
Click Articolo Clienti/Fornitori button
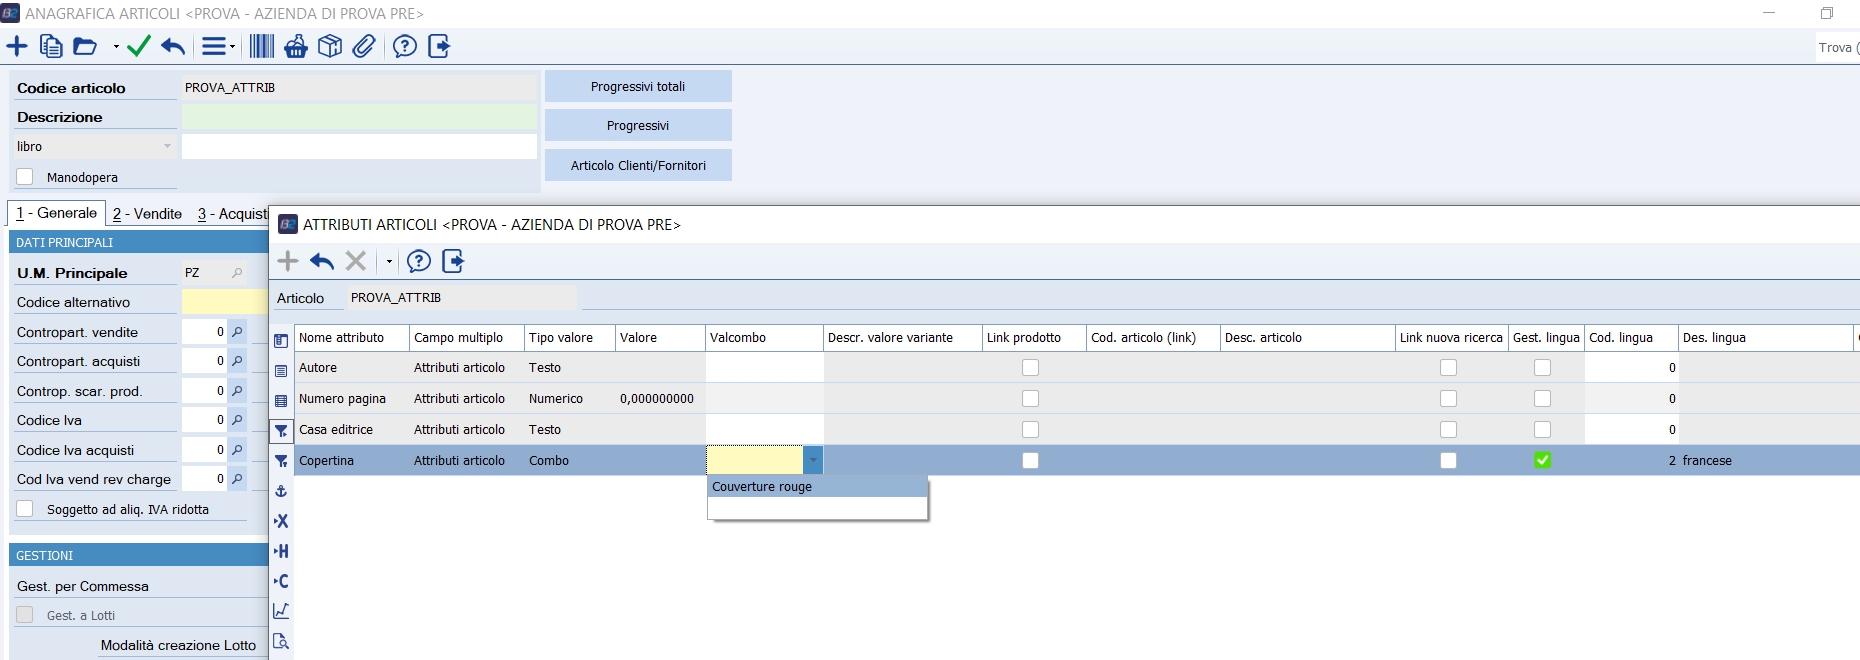coord(638,165)
